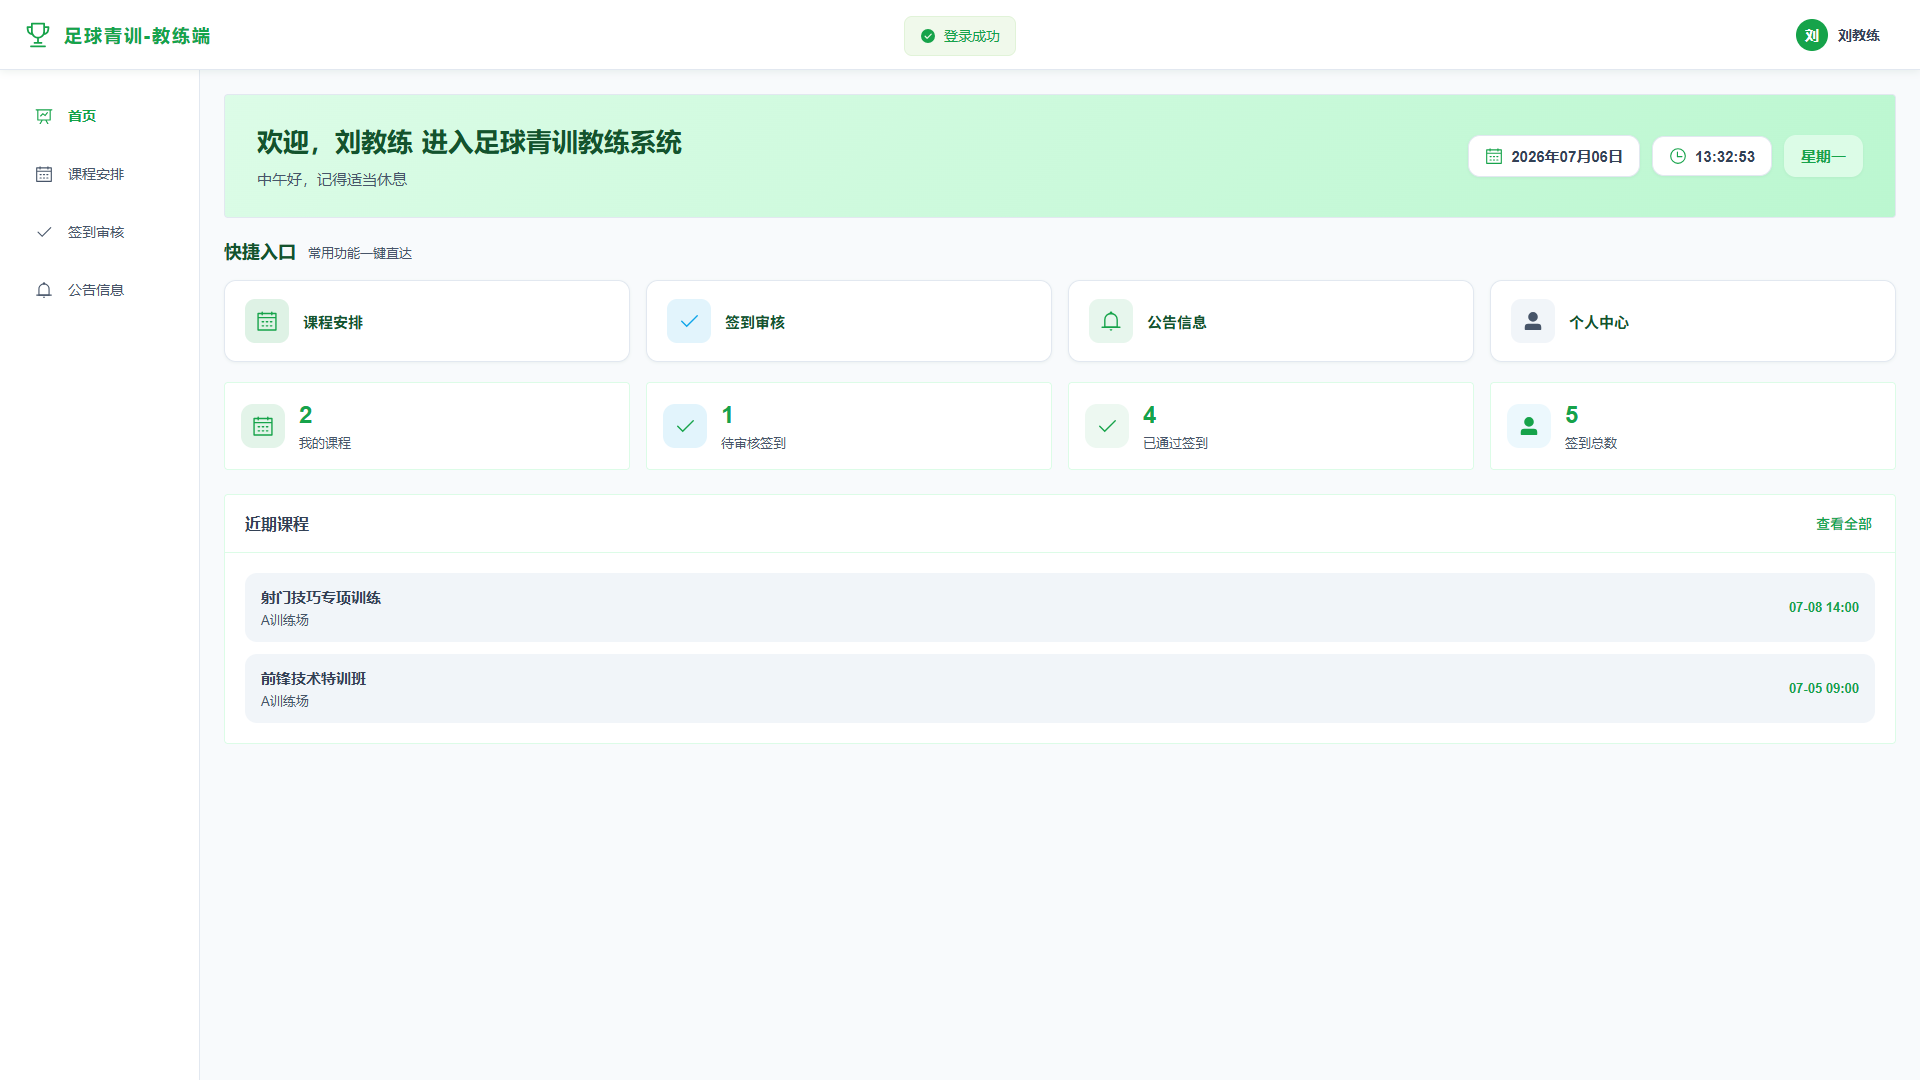The width and height of the screenshot is (1920, 1080).
Task: Click 查看全部 link in 近期课程
Action: point(1844,524)
